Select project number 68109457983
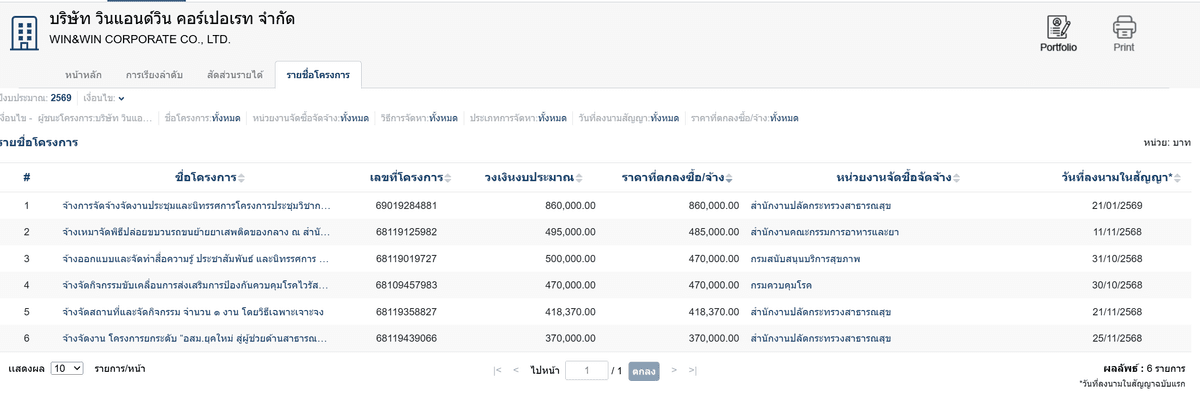 point(406,285)
